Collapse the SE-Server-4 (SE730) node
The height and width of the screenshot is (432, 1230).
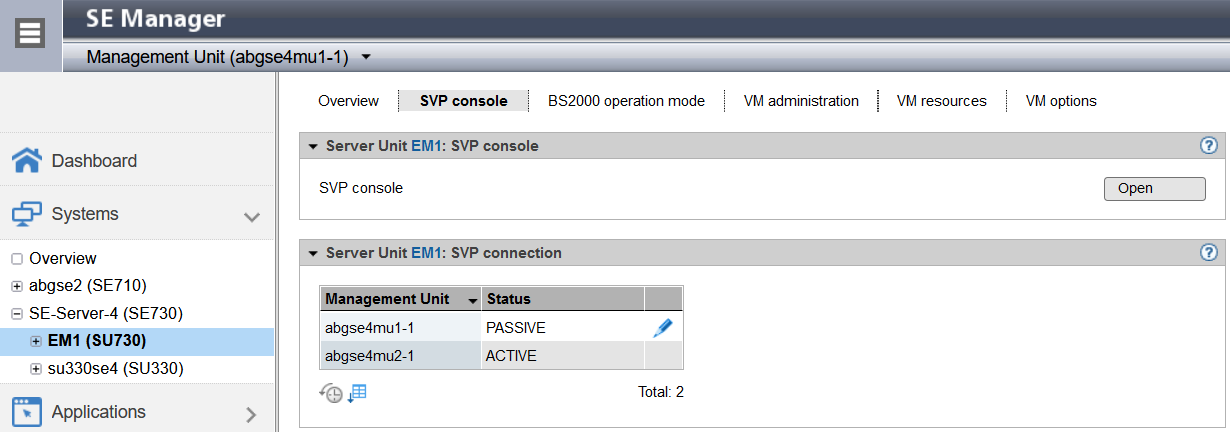[17, 314]
